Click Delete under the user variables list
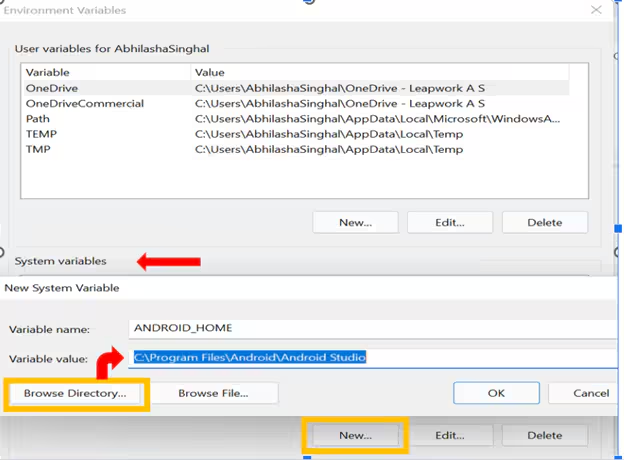The image size is (624, 460). (545, 222)
